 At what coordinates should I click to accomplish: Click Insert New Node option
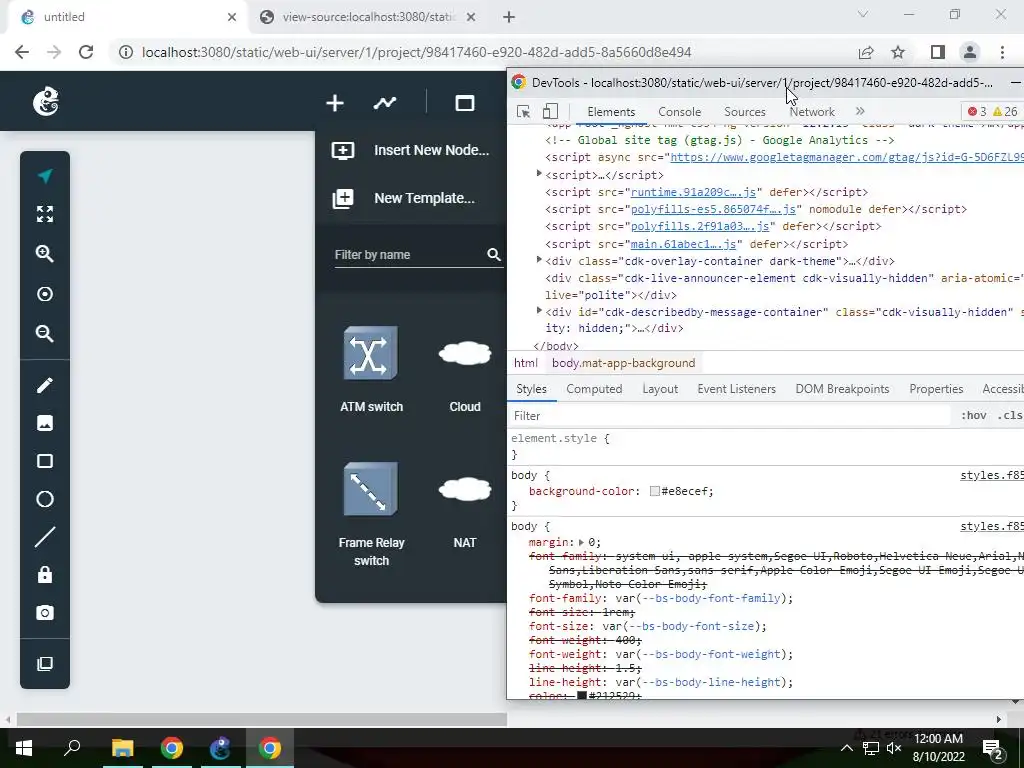pyautogui.click(x=410, y=150)
